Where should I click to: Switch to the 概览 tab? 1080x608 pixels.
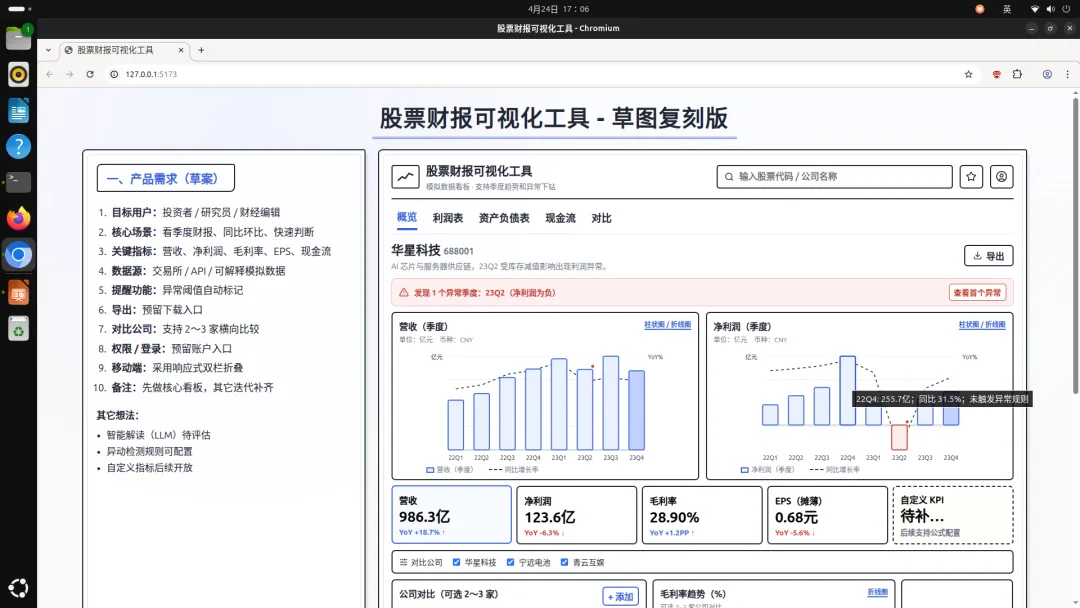(x=407, y=218)
